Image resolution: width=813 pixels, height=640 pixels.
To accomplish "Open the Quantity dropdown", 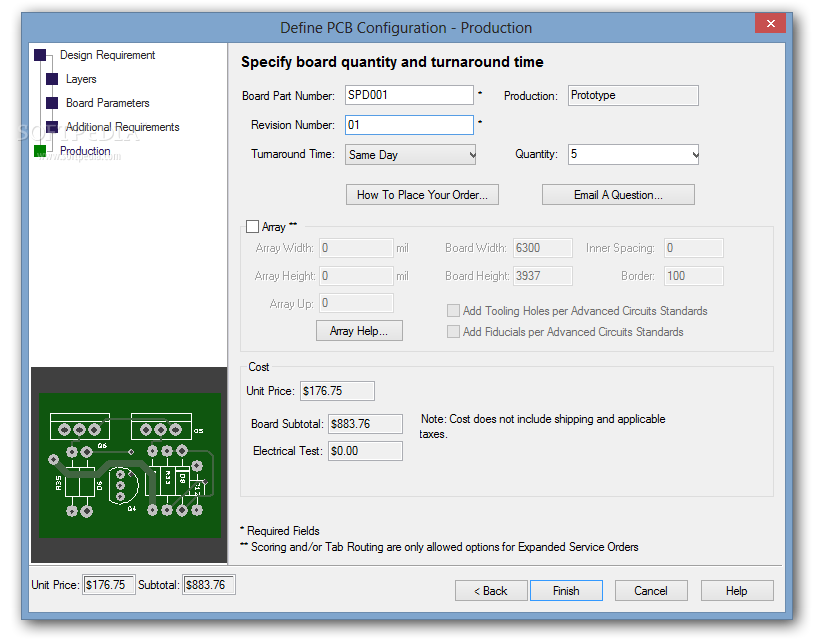I will (x=633, y=155).
